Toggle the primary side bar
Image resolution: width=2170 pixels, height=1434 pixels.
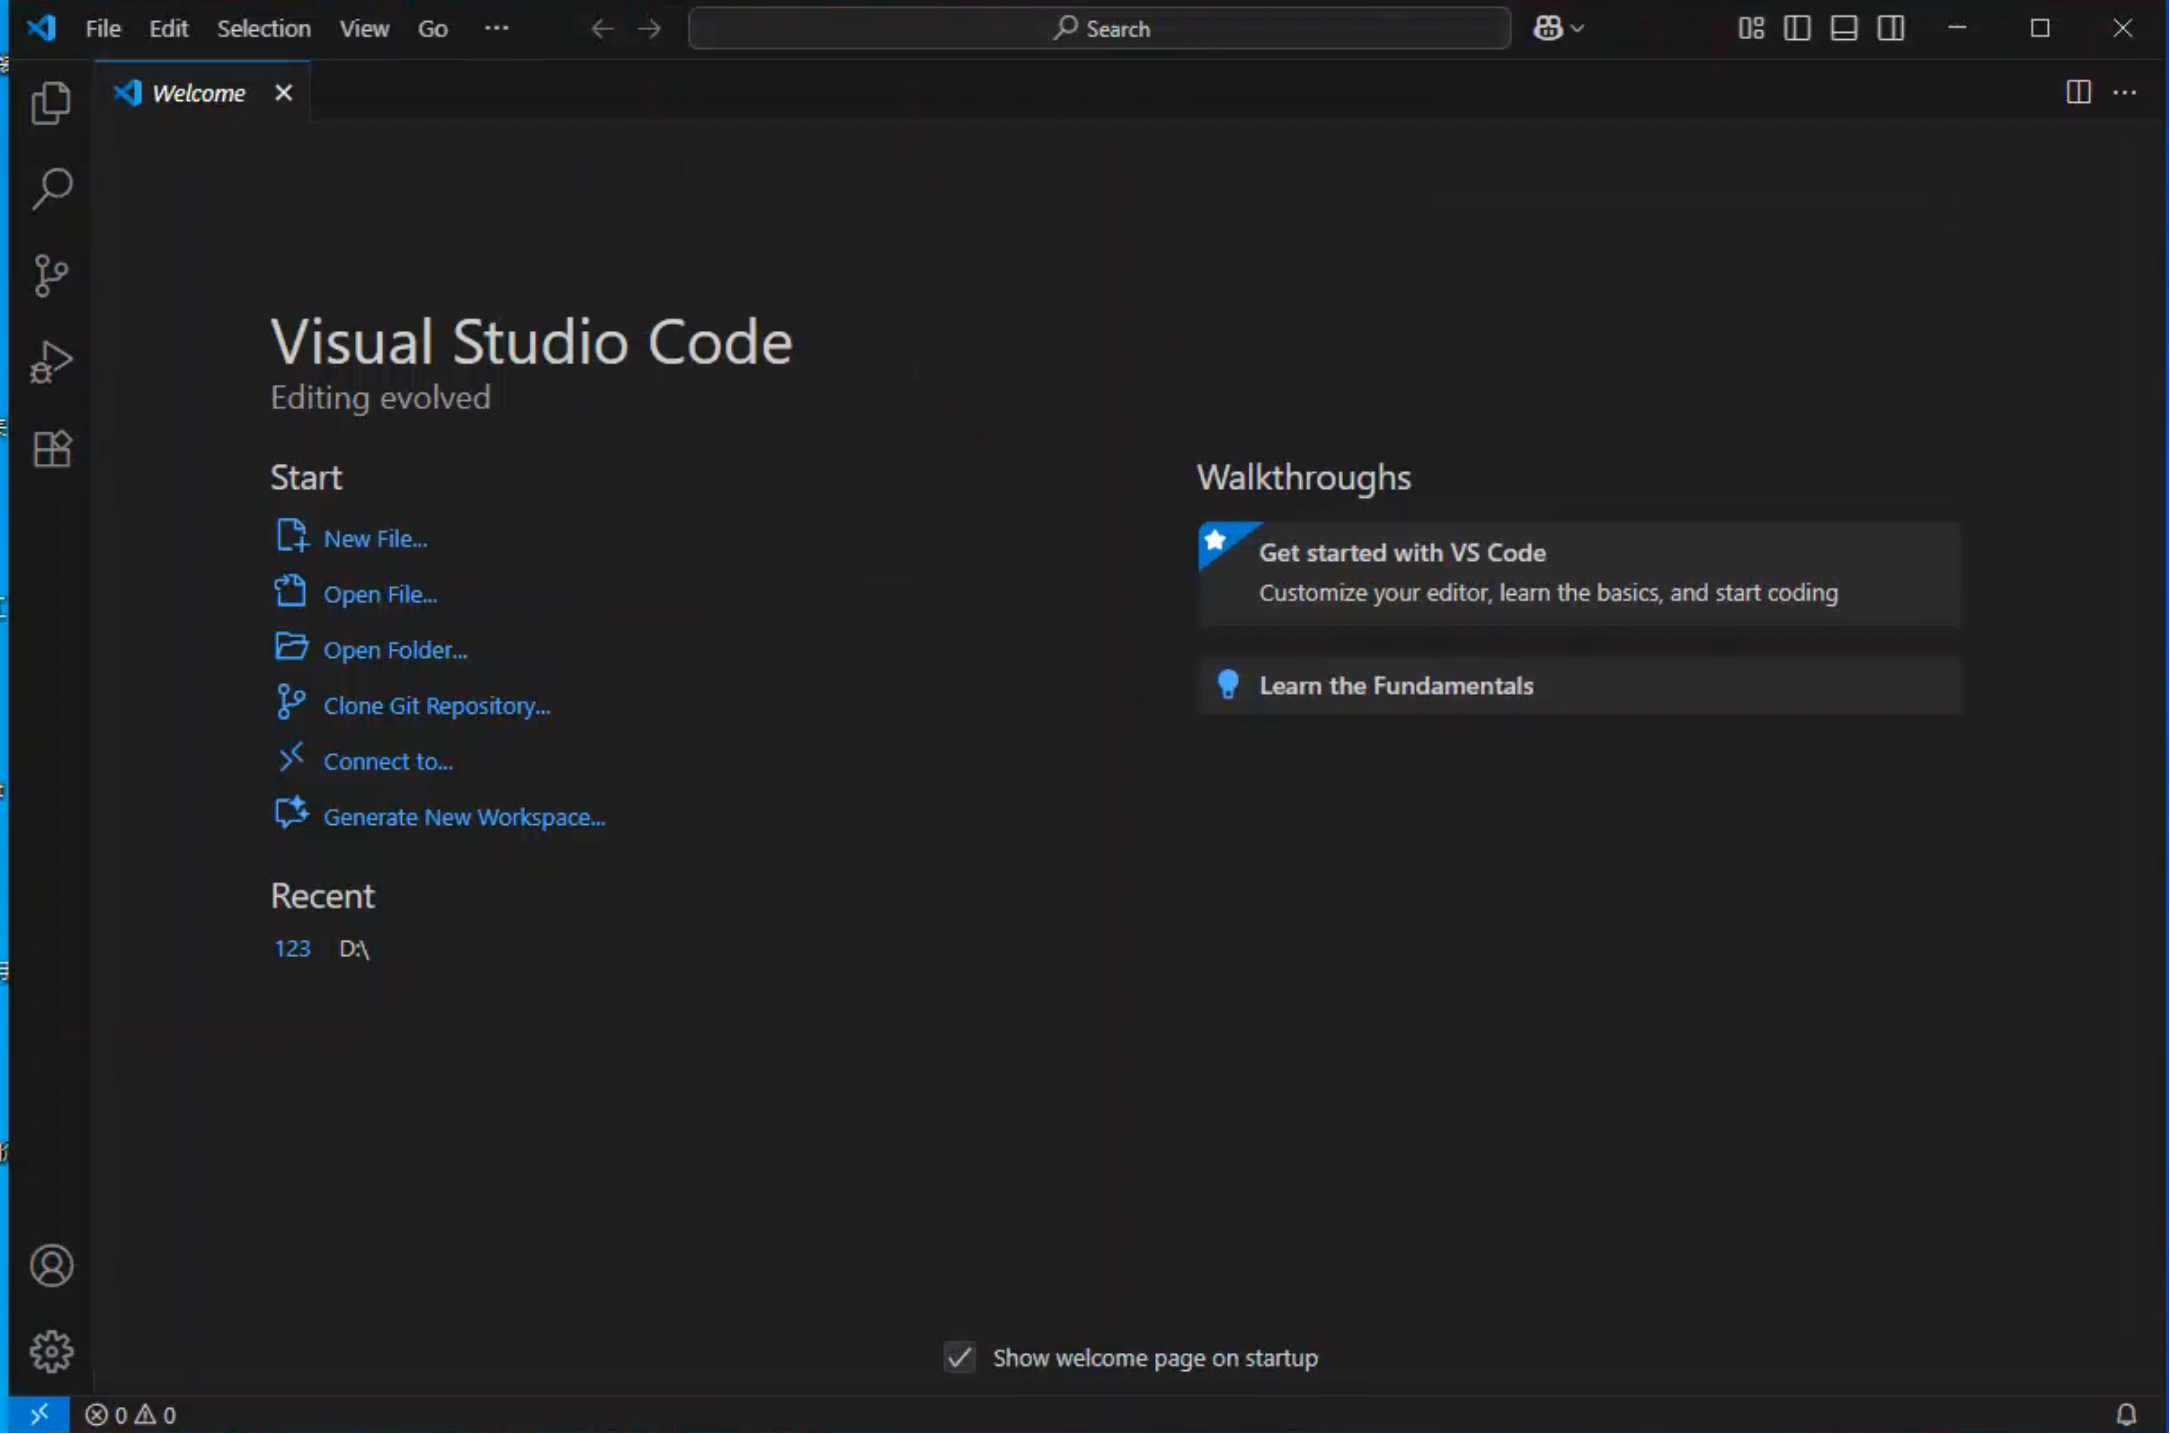(x=1797, y=28)
